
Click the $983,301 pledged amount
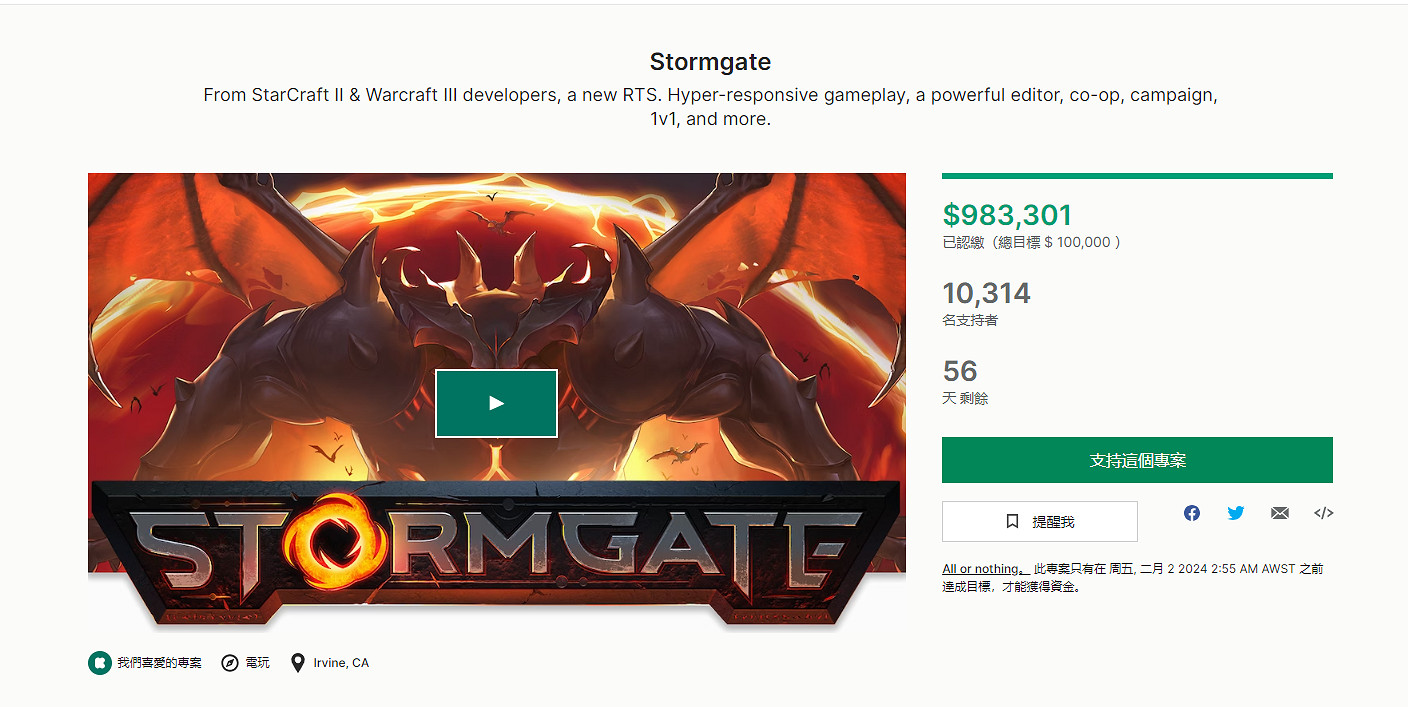coord(1007,215)
